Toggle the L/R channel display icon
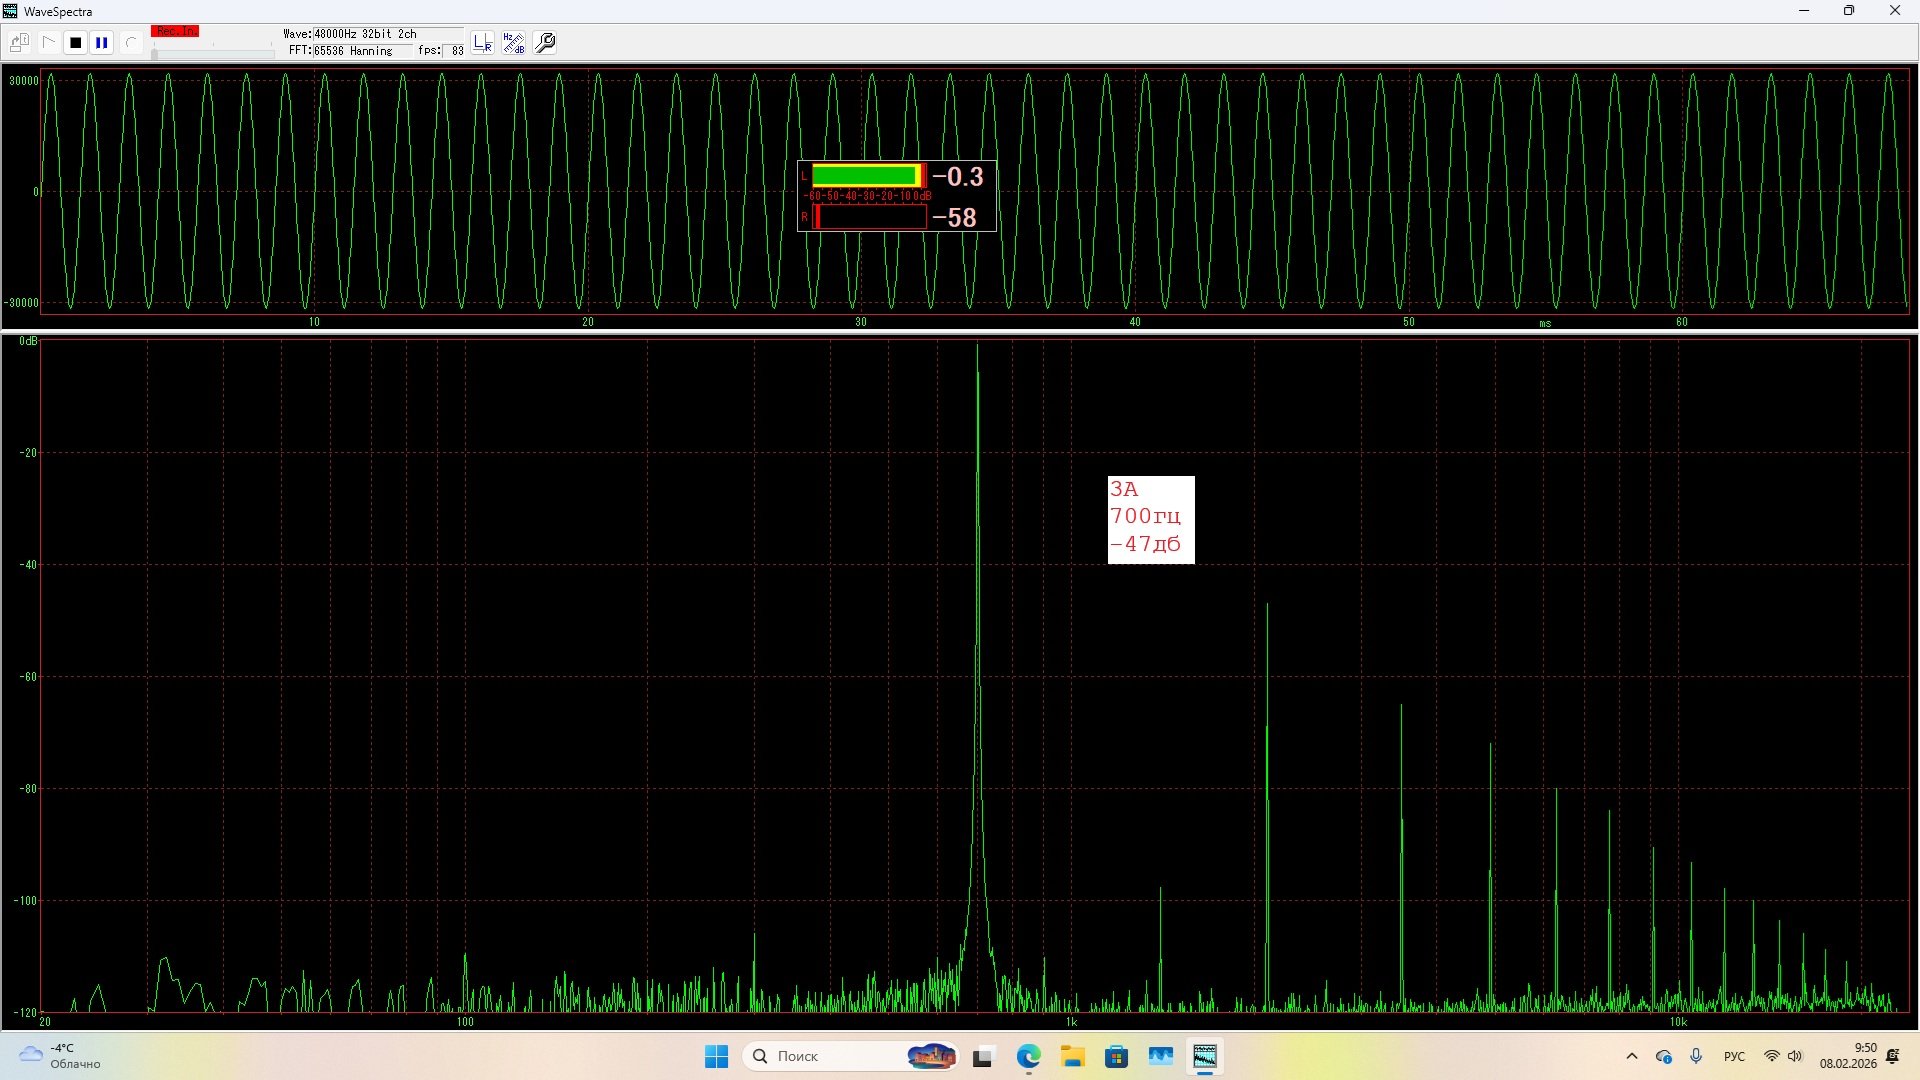 click(483, 43)
